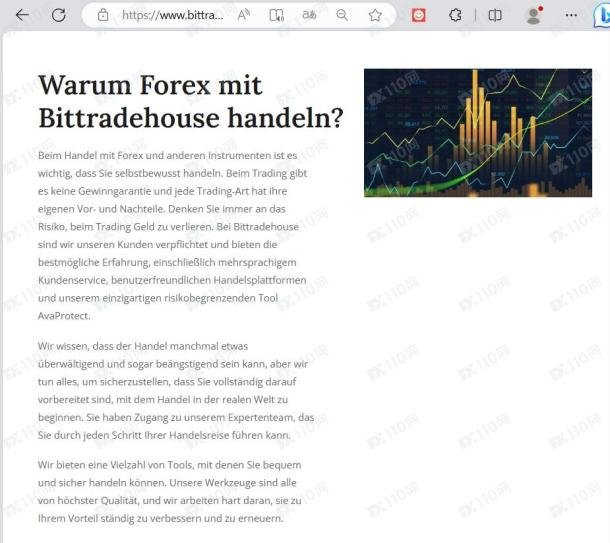Click the bittradehouse URL in address bar
Screen dimensions: 610x543
172,15
